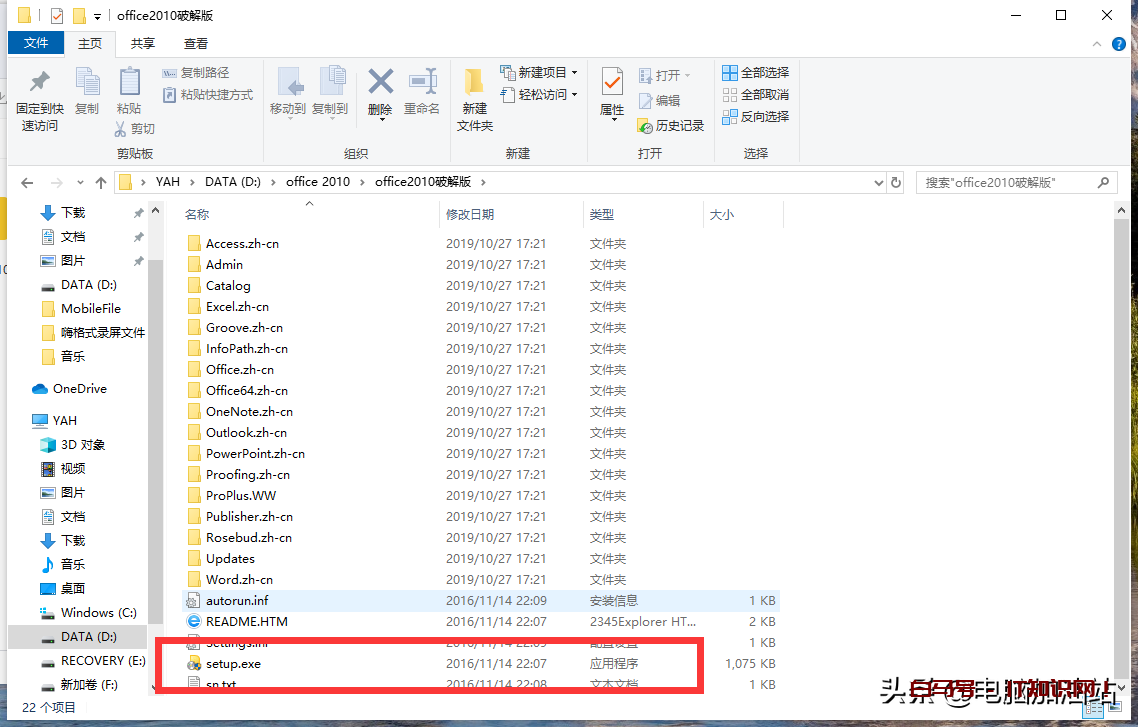Click the up-arrow parent folder button
1138x727 pixels.
(100, 183)
